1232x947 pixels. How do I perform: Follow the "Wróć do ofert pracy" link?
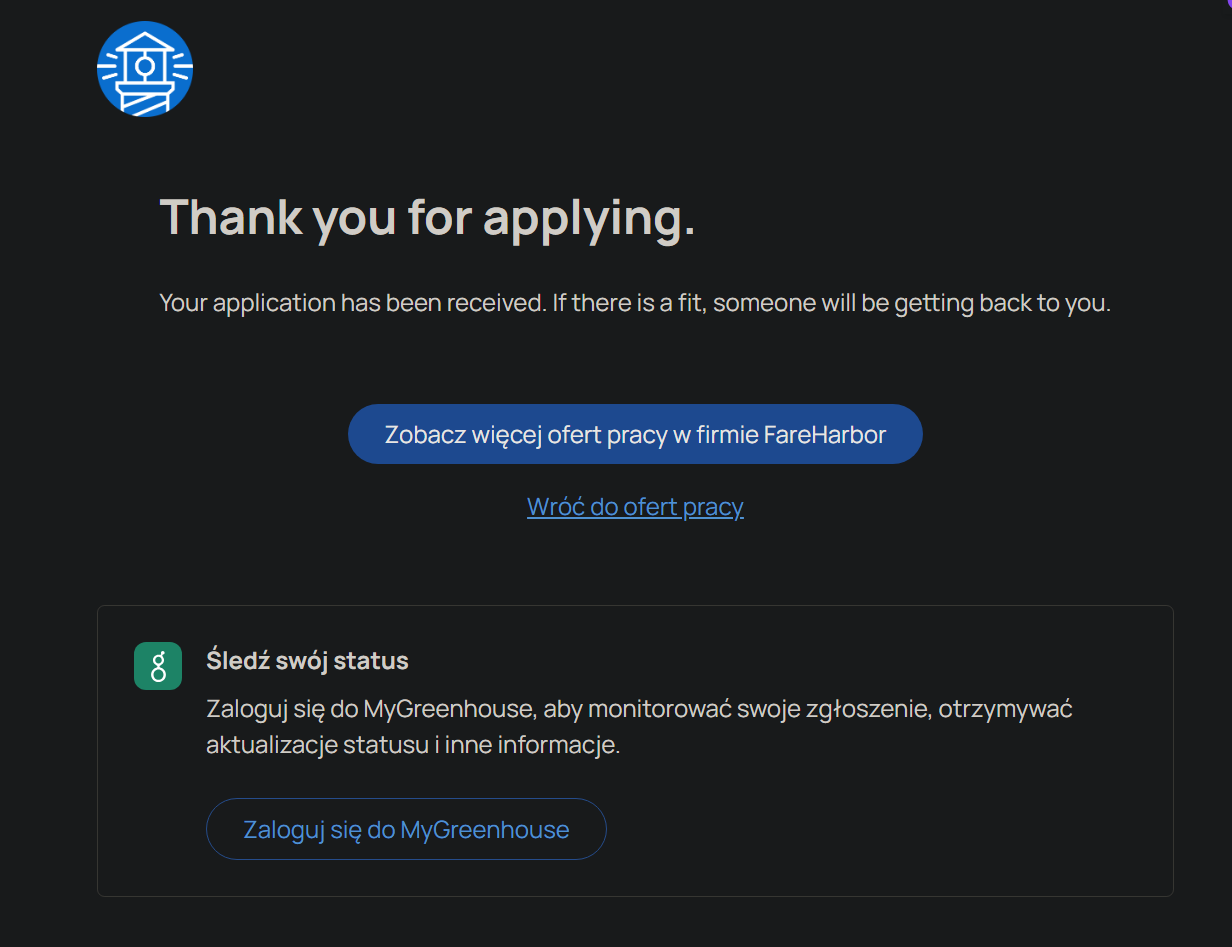635,507
